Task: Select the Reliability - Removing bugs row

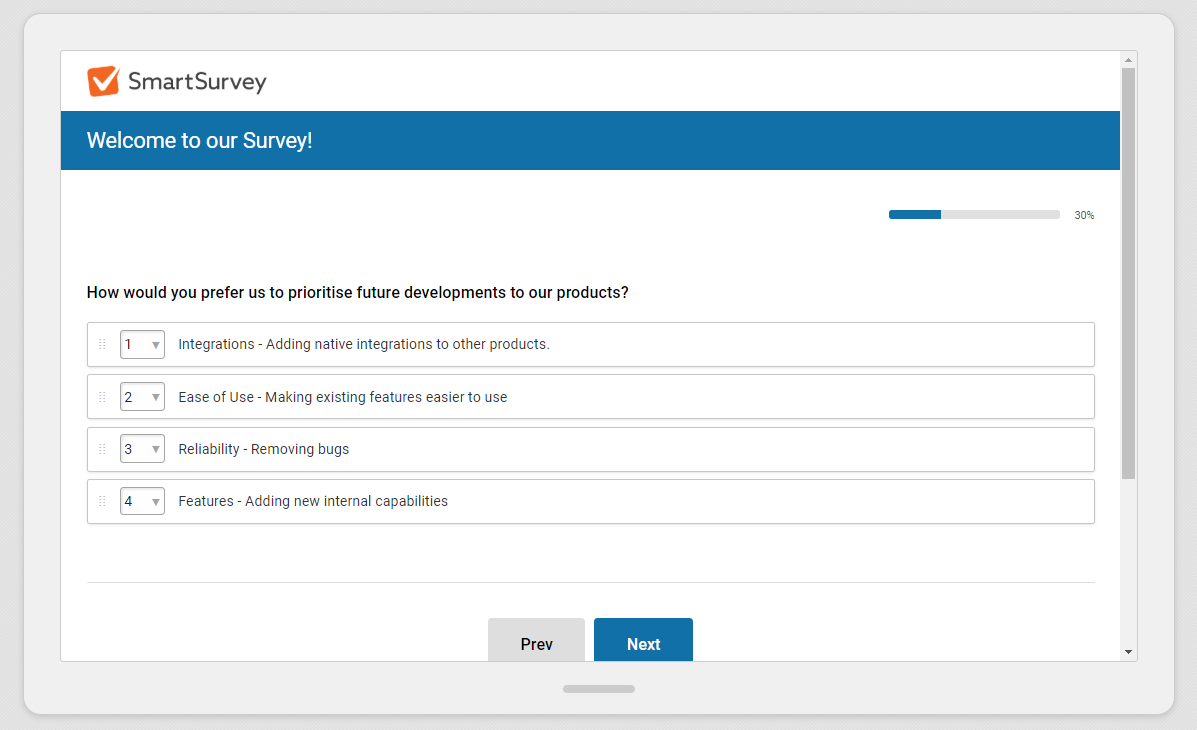Action: point(590,448)
